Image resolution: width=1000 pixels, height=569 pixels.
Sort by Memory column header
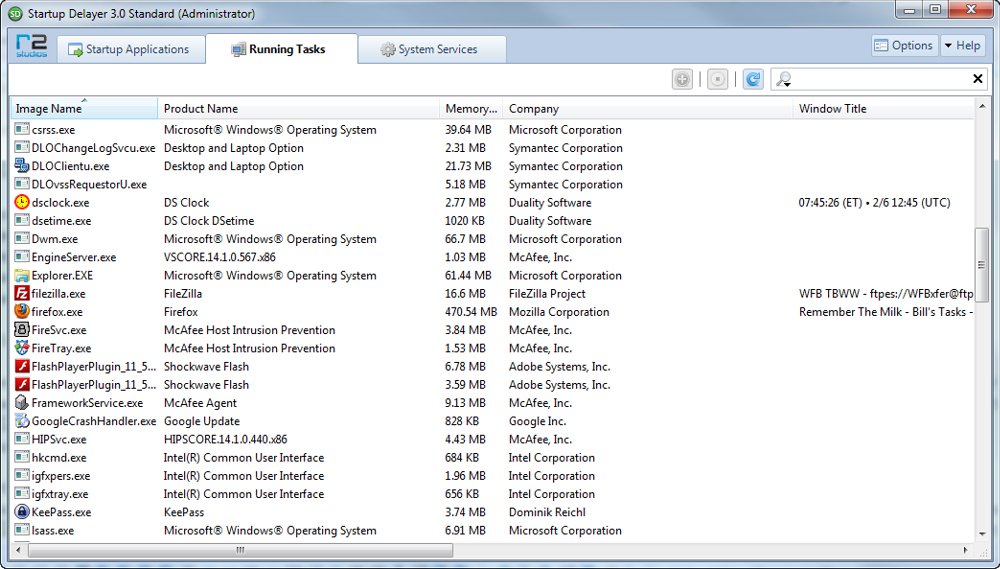(471, 108)
